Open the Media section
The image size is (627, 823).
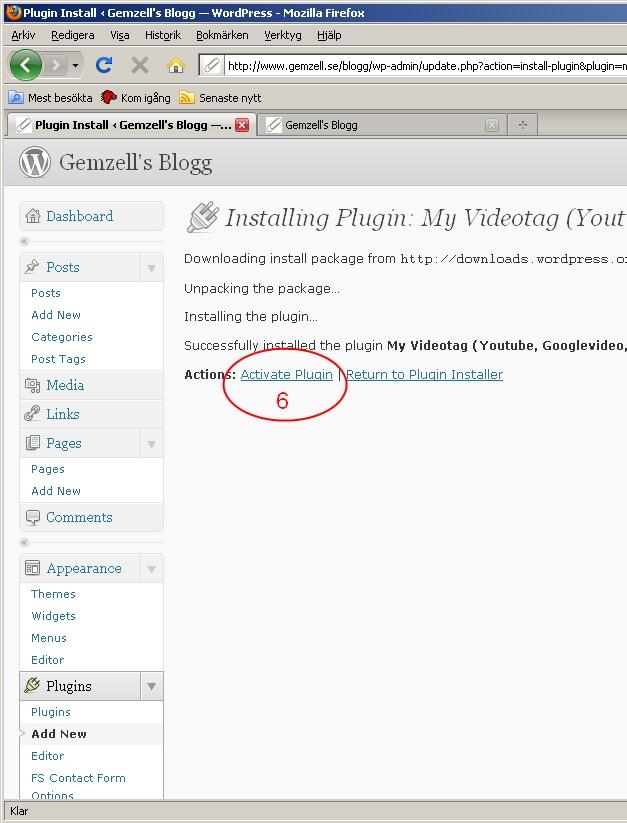tap(65, 385)
